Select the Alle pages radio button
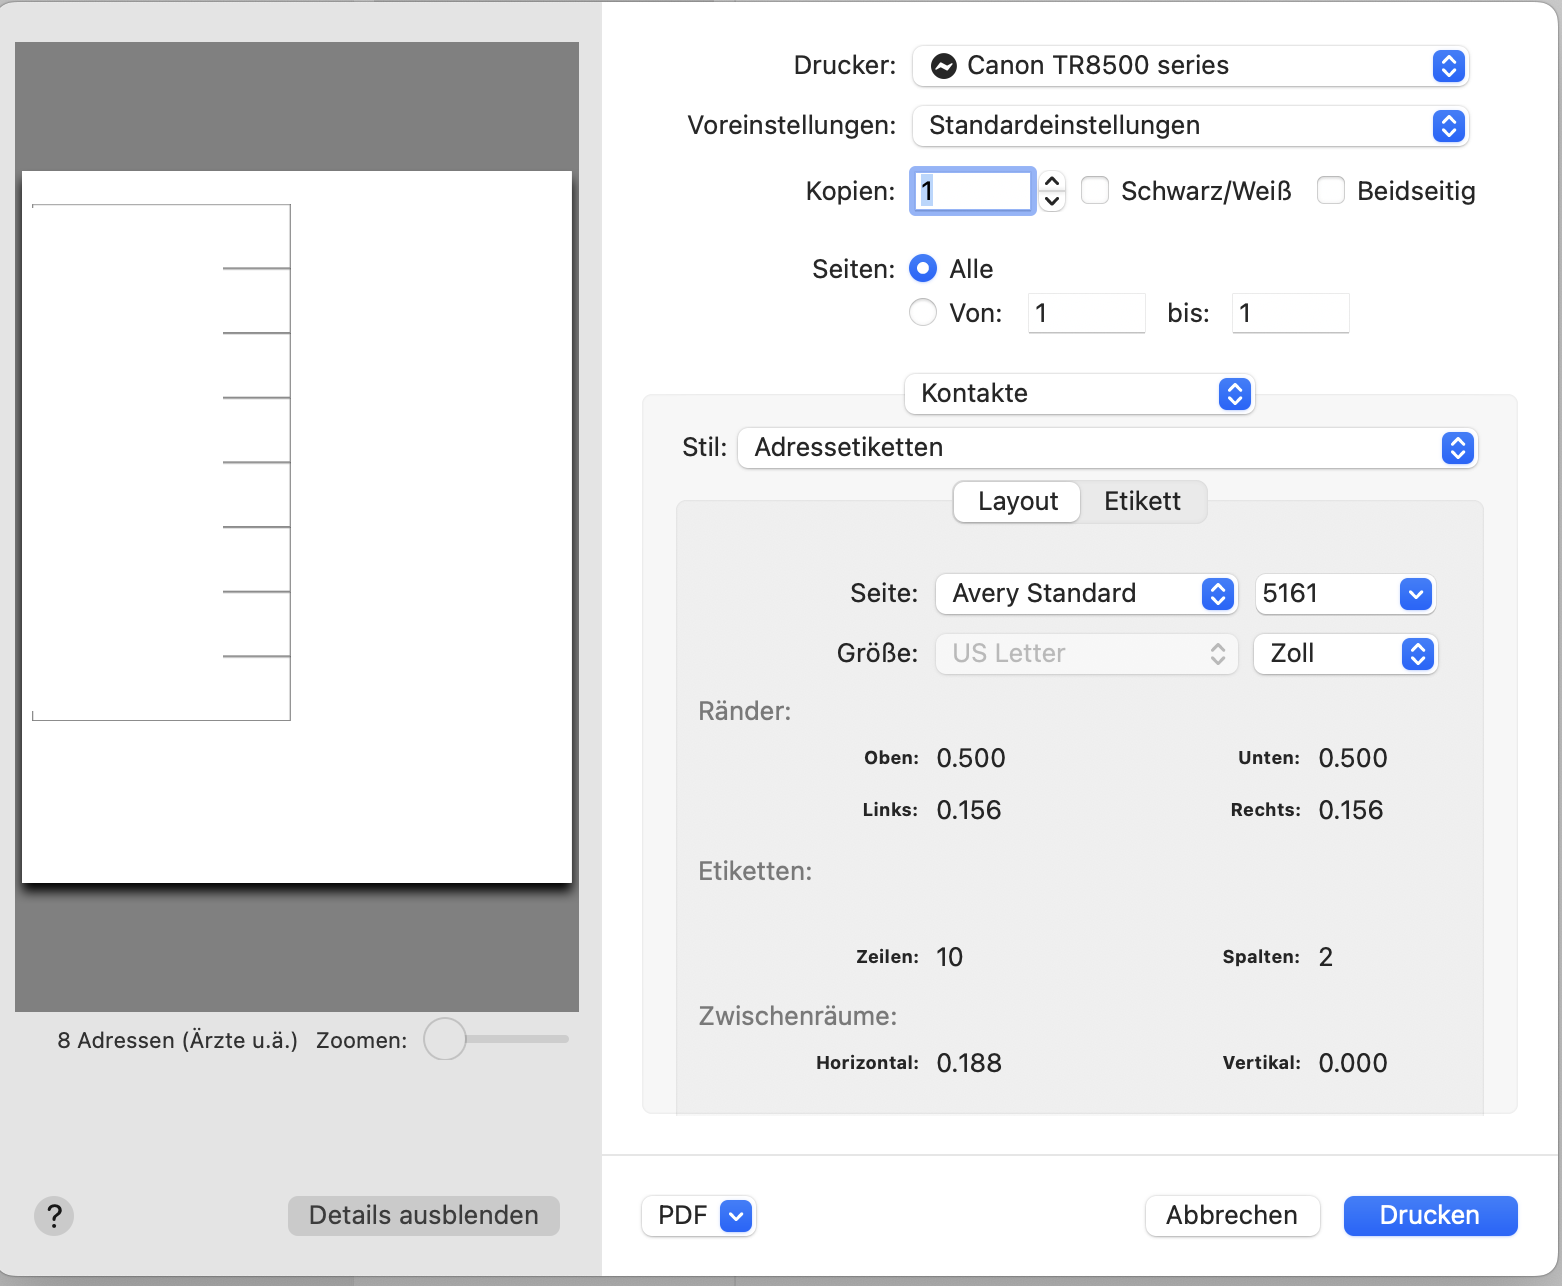Screen dimensions: 1562x1286 [x=923, y=269]
